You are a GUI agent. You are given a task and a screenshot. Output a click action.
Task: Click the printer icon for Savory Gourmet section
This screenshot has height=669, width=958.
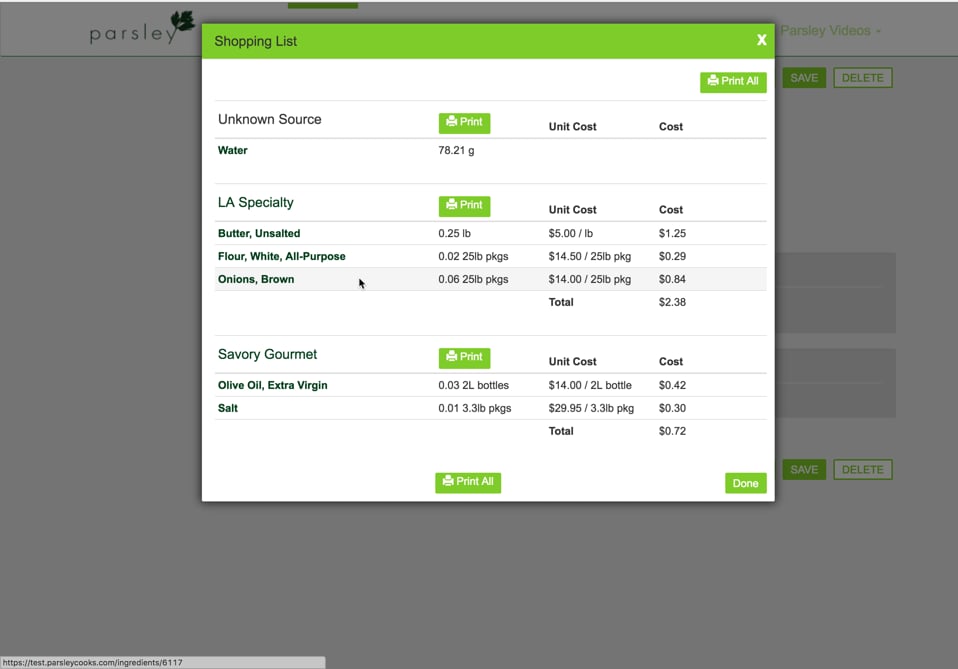click(x=452, y=357)
